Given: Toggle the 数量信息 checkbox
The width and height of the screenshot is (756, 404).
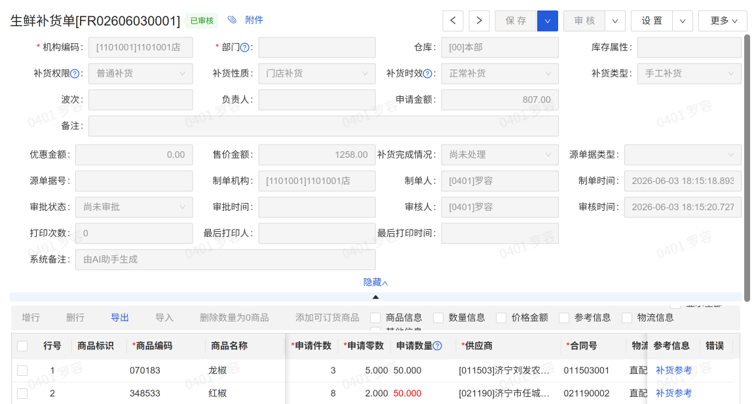Looking at the screenshot, I should coord(438,318).
